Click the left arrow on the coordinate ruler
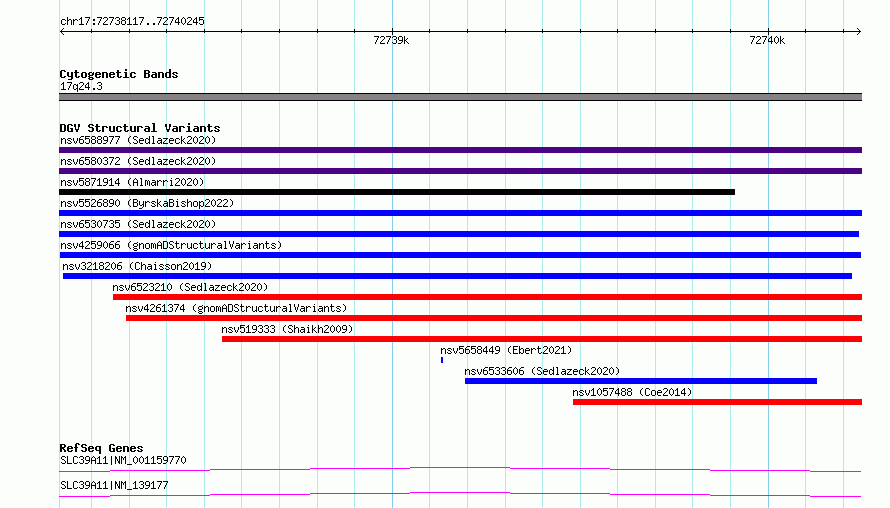This screenshot has width=890, height=508. (62, 31)
